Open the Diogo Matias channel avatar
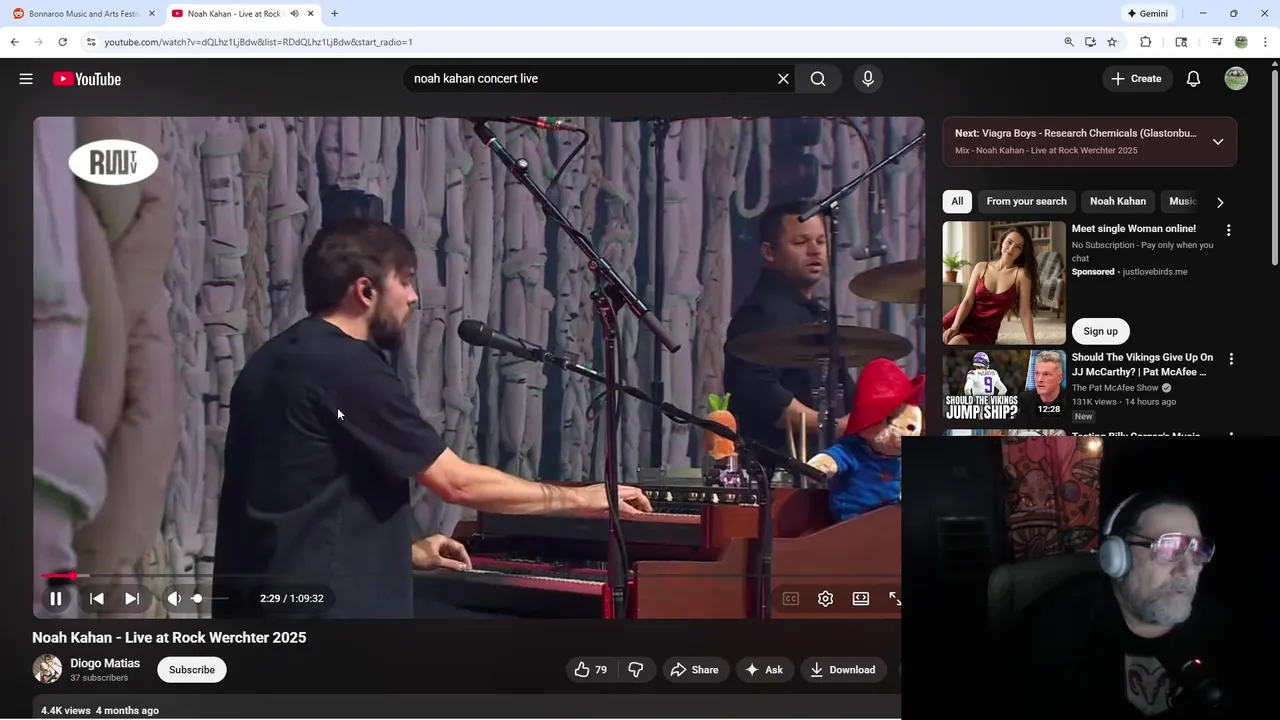This screenshot has height=720, width=1280. [47, 669]
